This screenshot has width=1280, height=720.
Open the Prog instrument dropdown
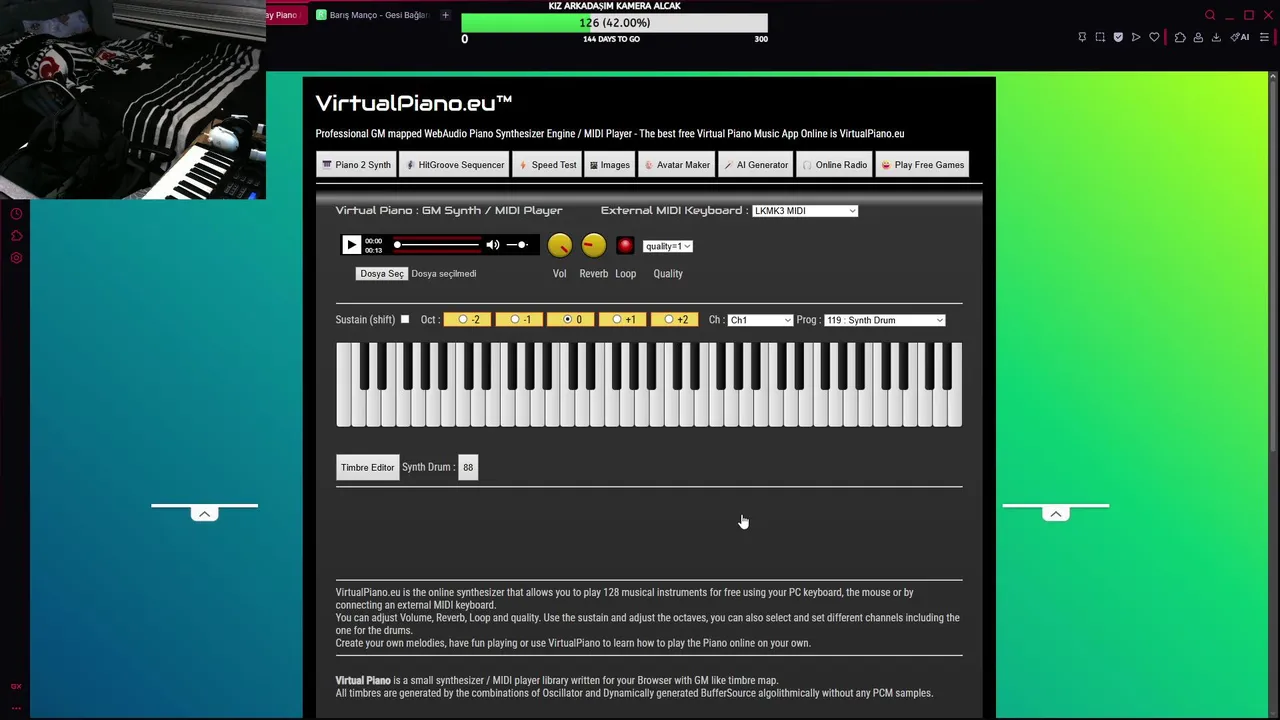[x=884, y=320]
